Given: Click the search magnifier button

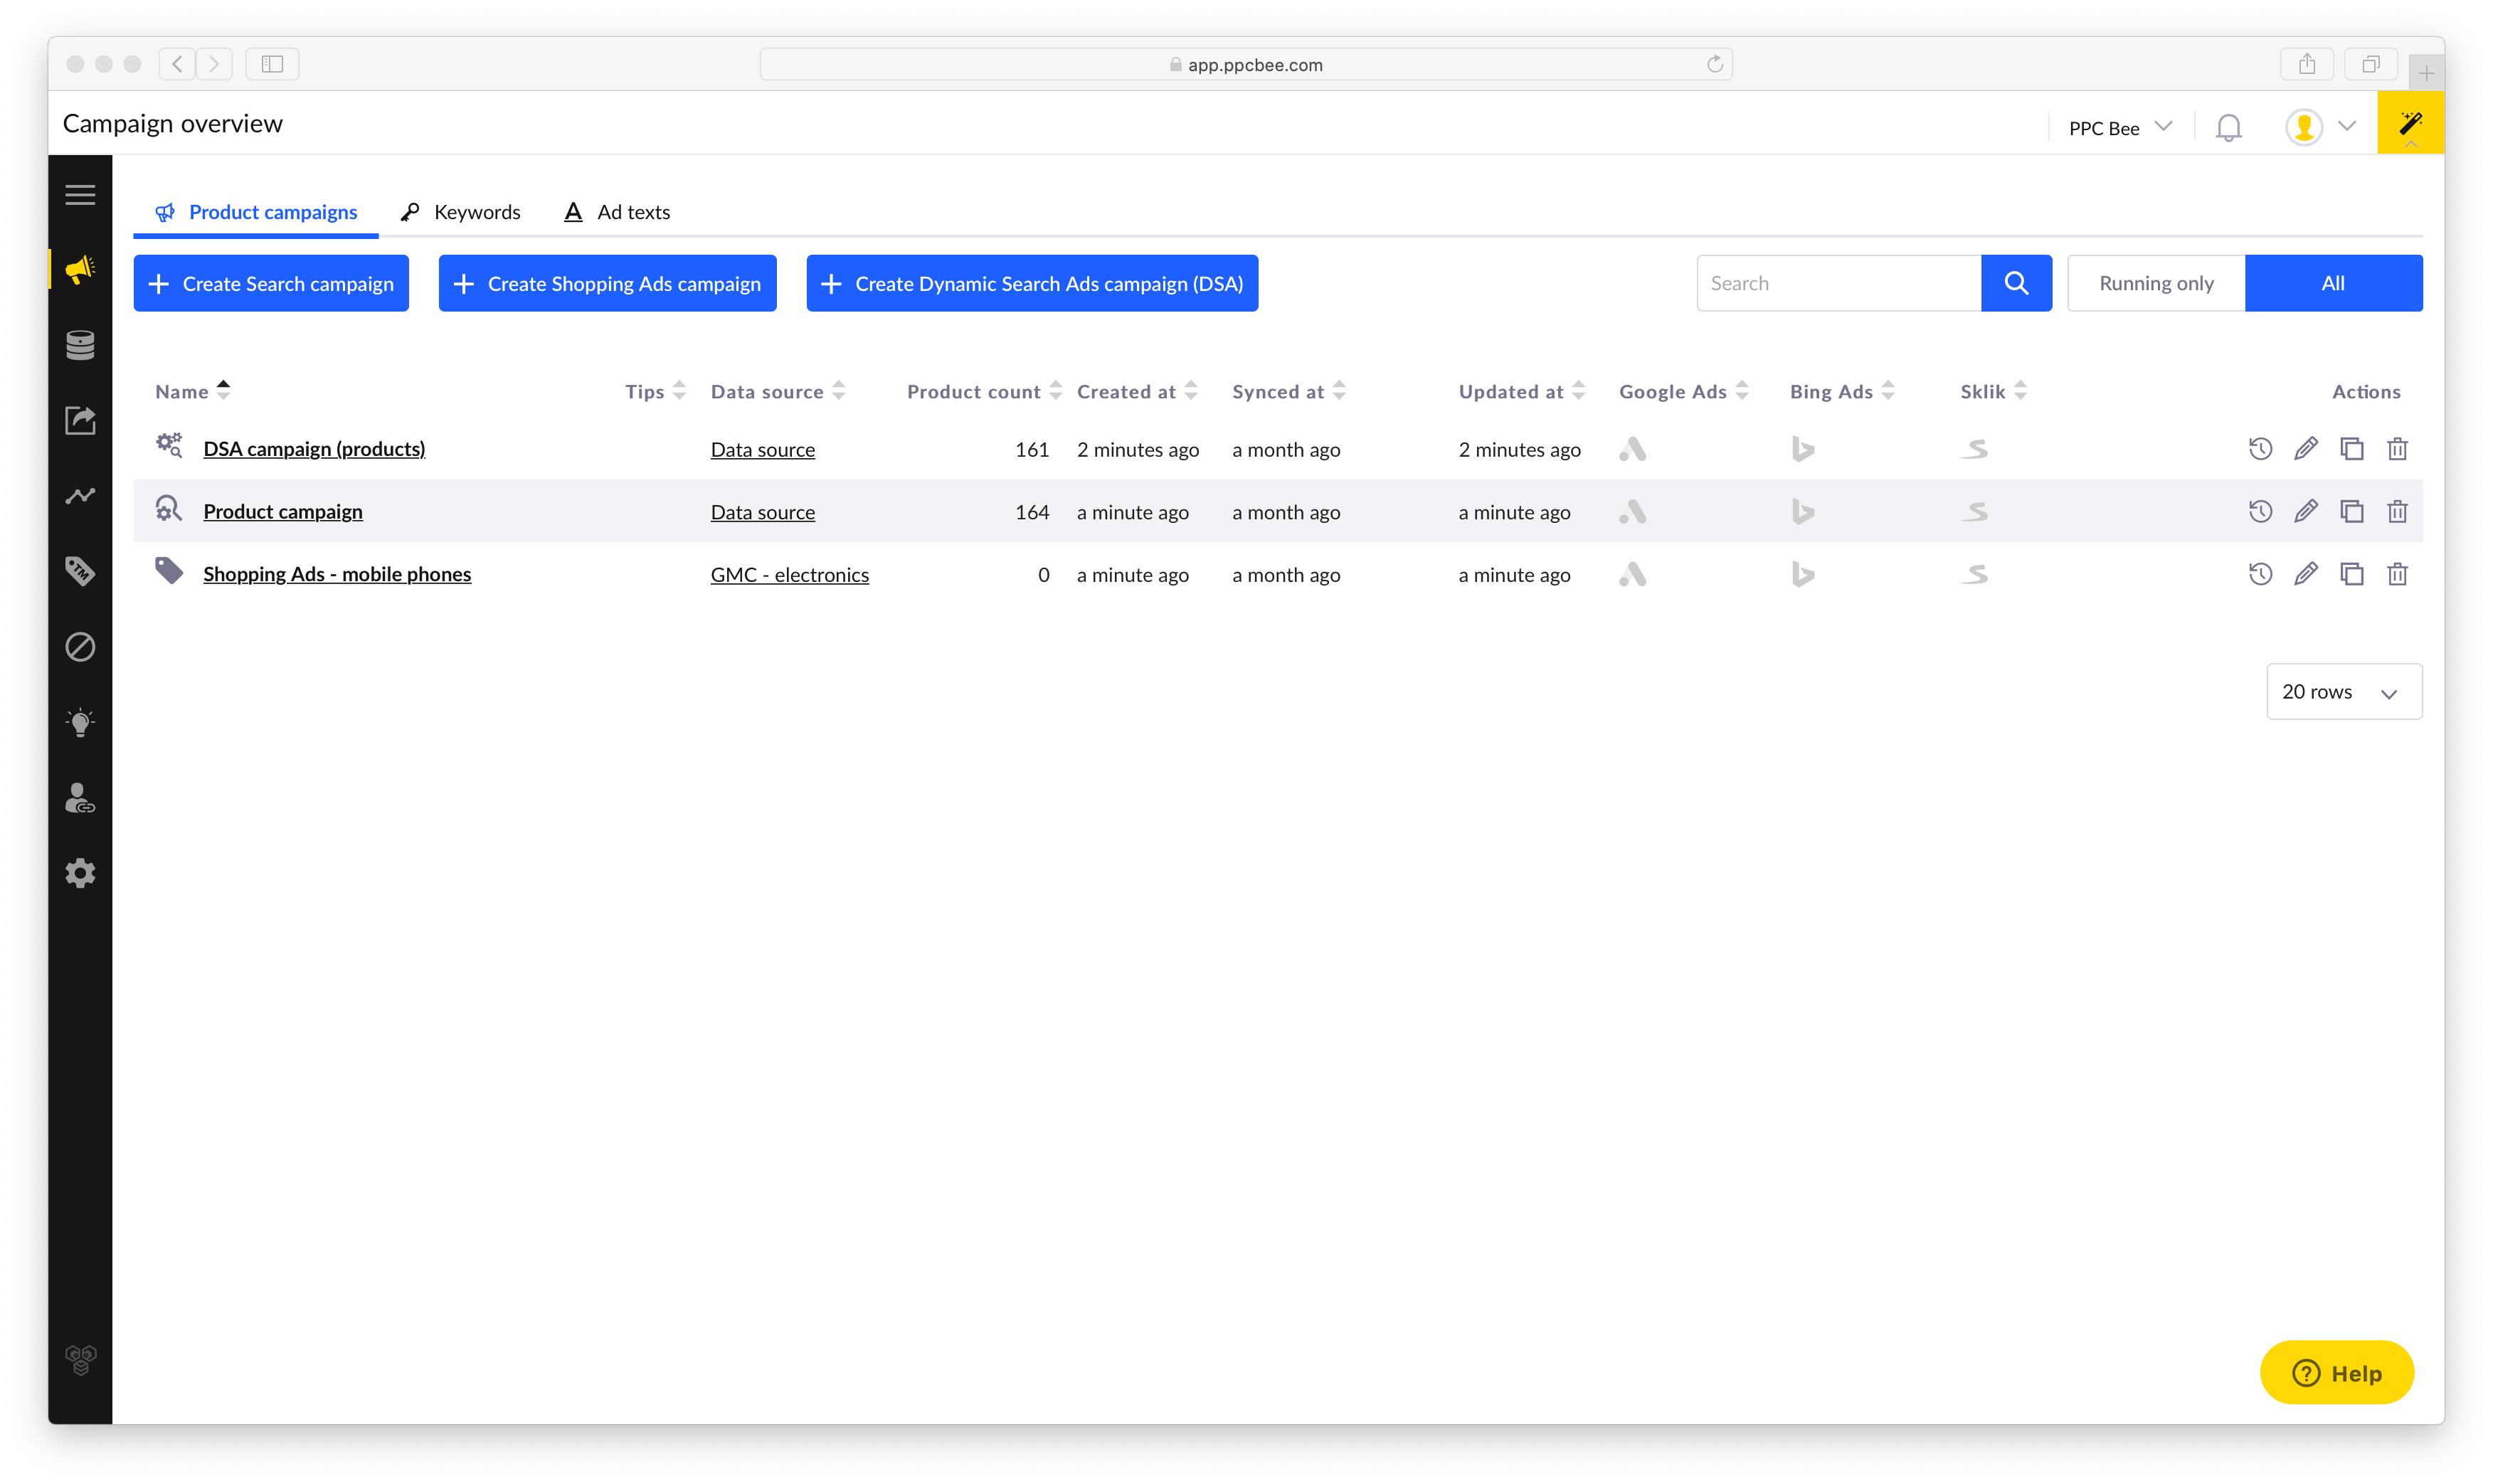Looking at the screenshot, I should point(2016,283).
